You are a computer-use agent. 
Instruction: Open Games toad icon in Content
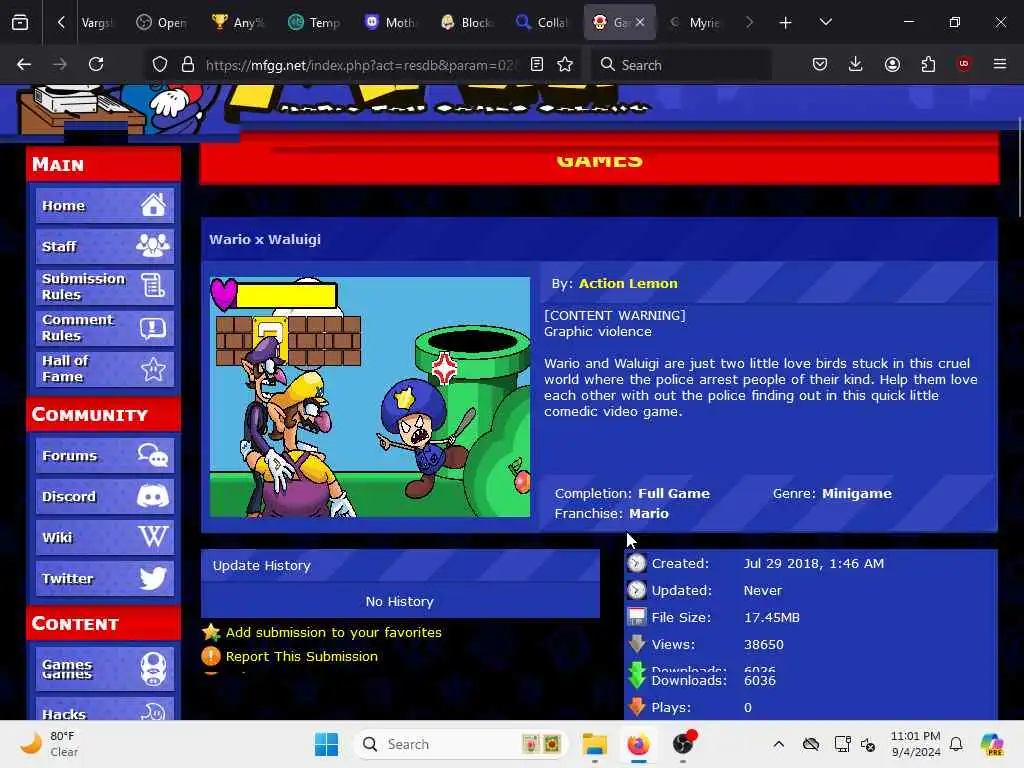[153, 669]
